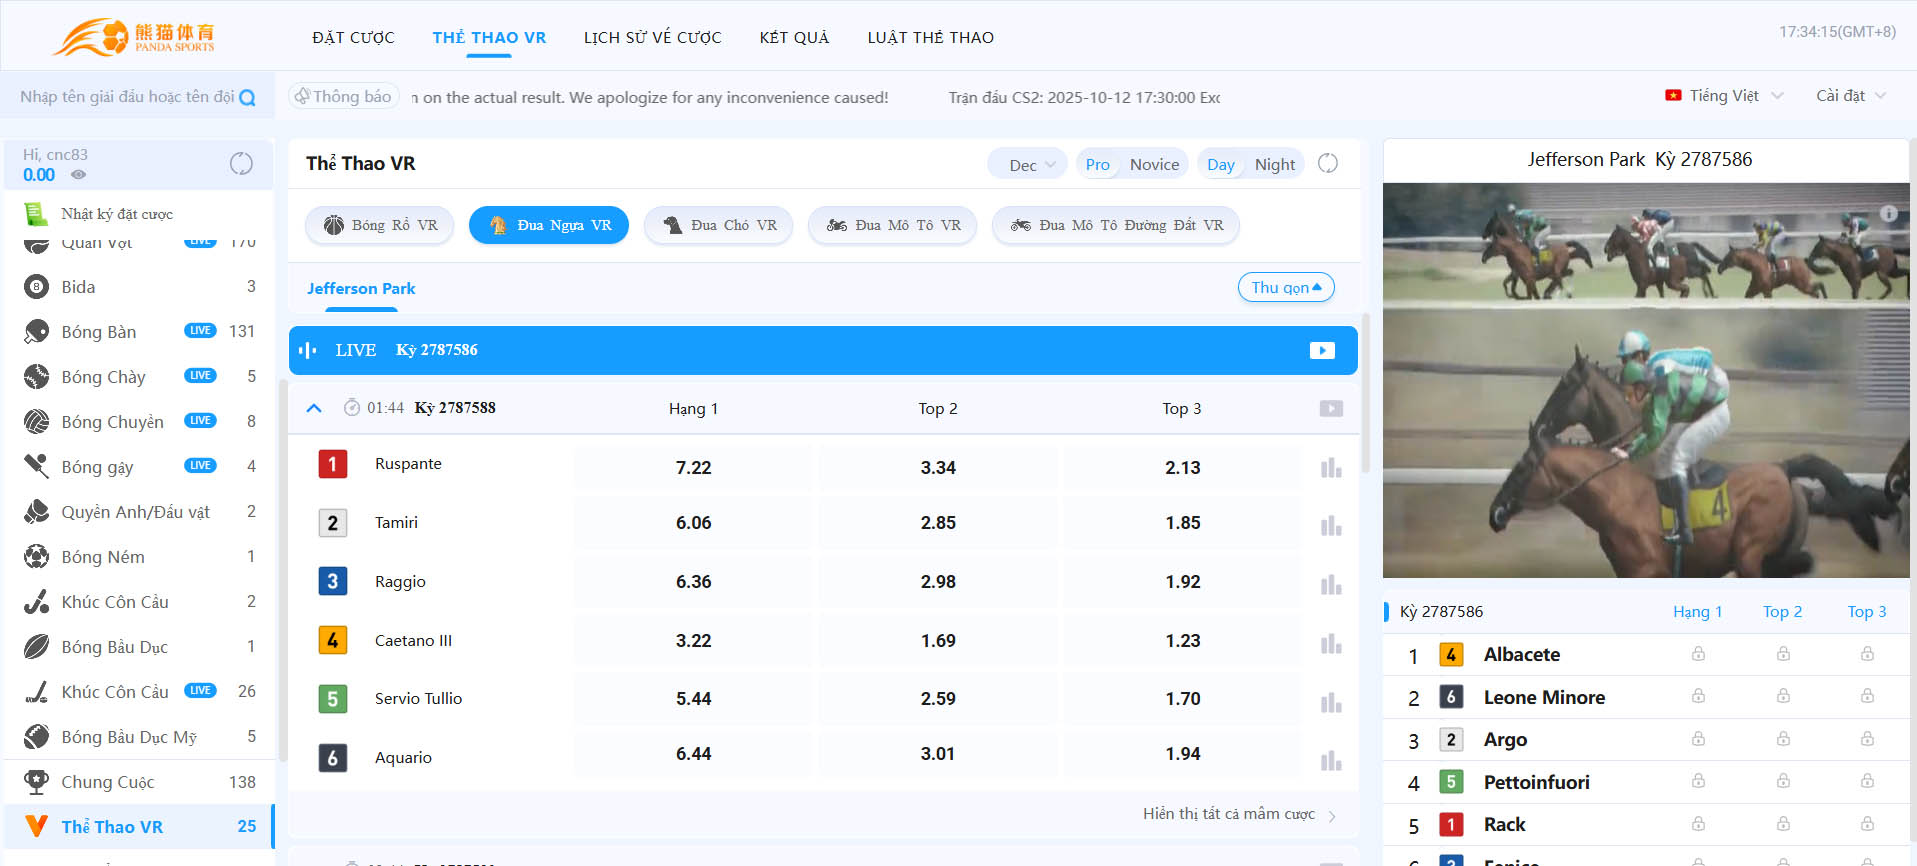Collapse the Kỳ 2787588 race section
The height and width of the screenshot is (866, 1917).
[x=314, y=408]
